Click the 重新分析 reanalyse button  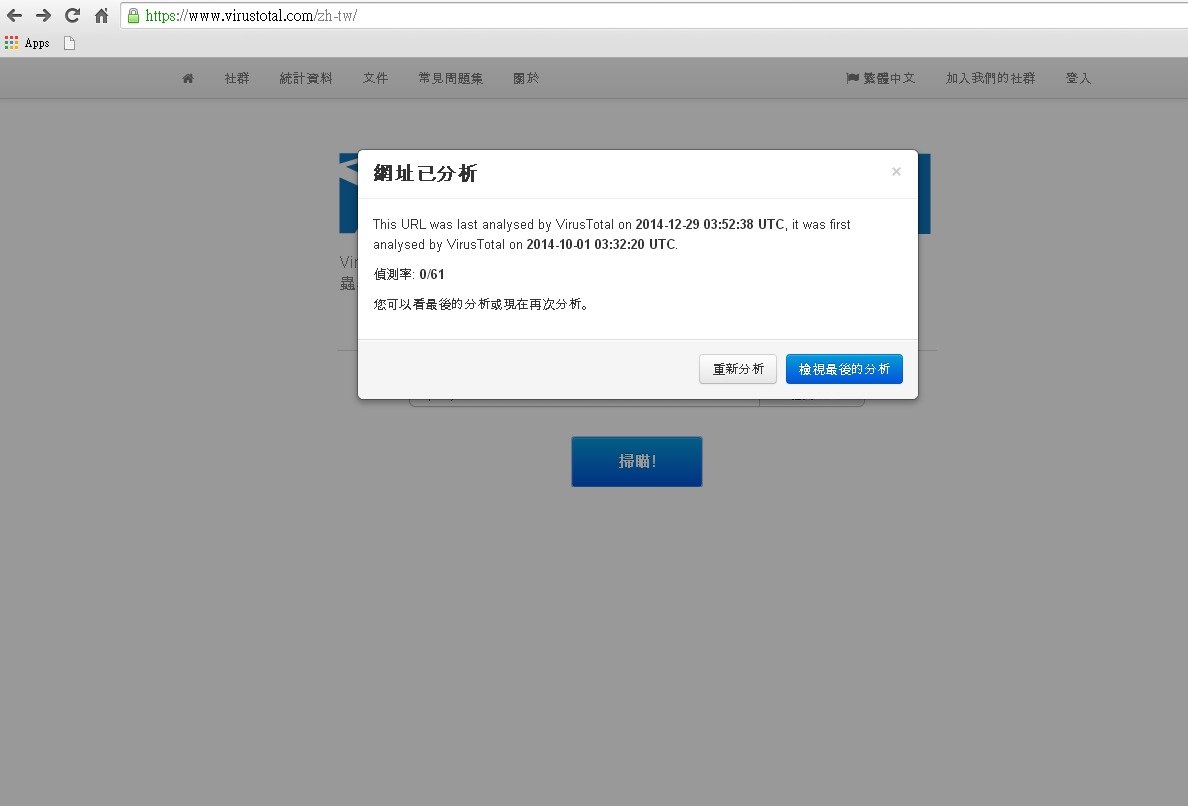pyautogui.click(x=738, y=369)
